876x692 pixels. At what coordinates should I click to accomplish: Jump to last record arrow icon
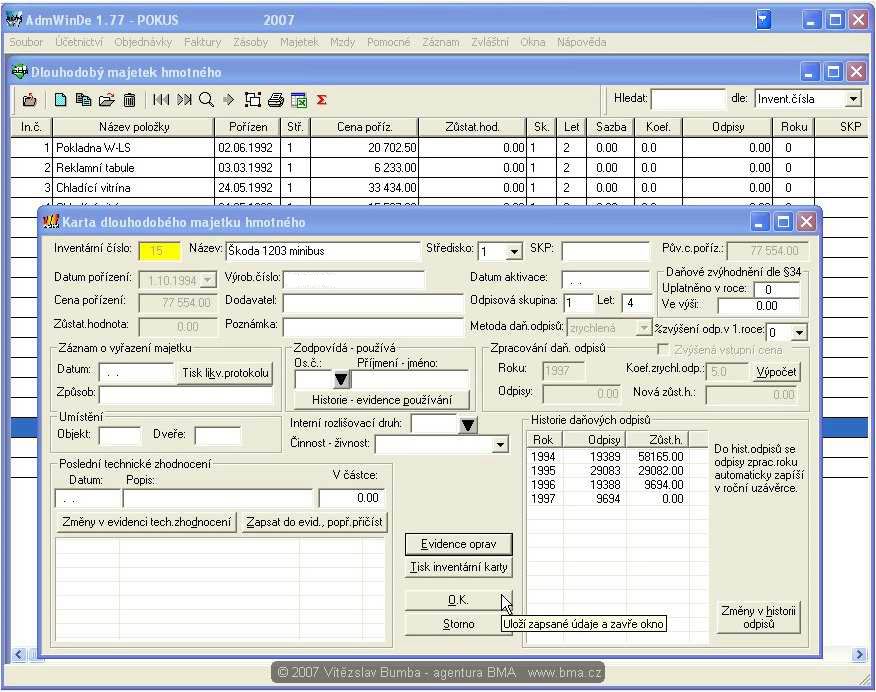[x=184, y=100]
